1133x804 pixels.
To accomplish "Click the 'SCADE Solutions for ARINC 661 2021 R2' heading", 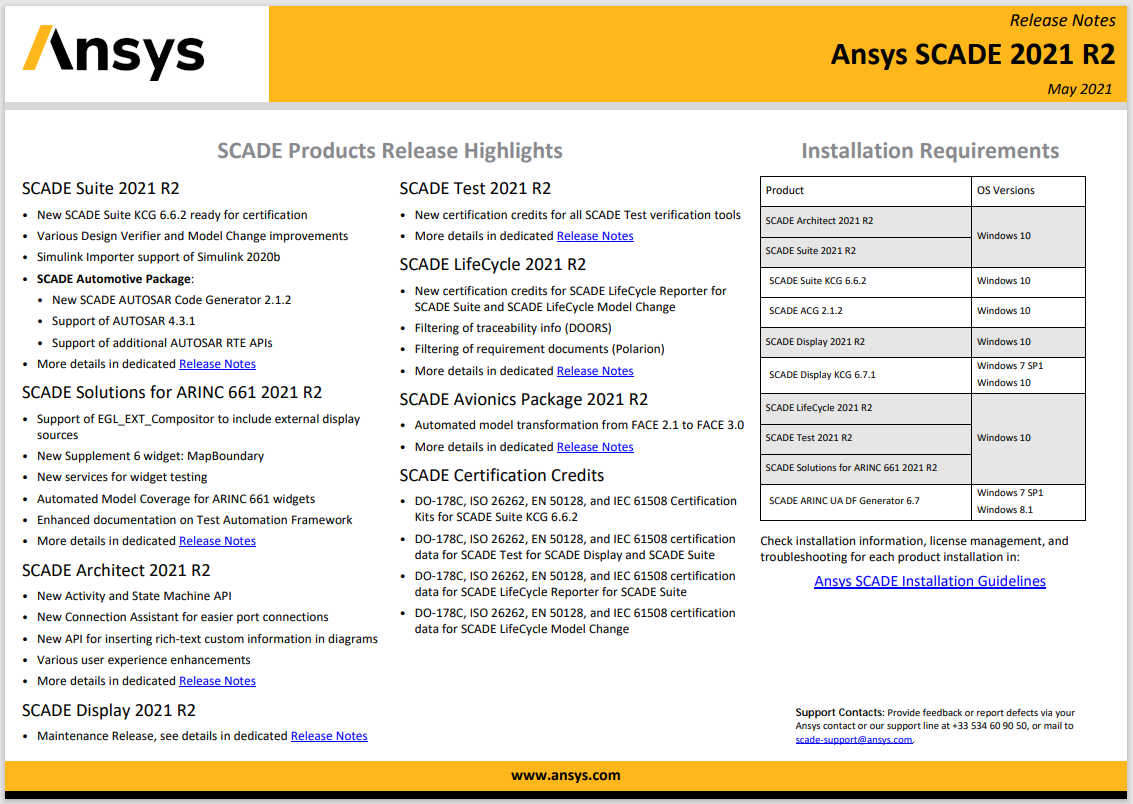I will 172,392.
